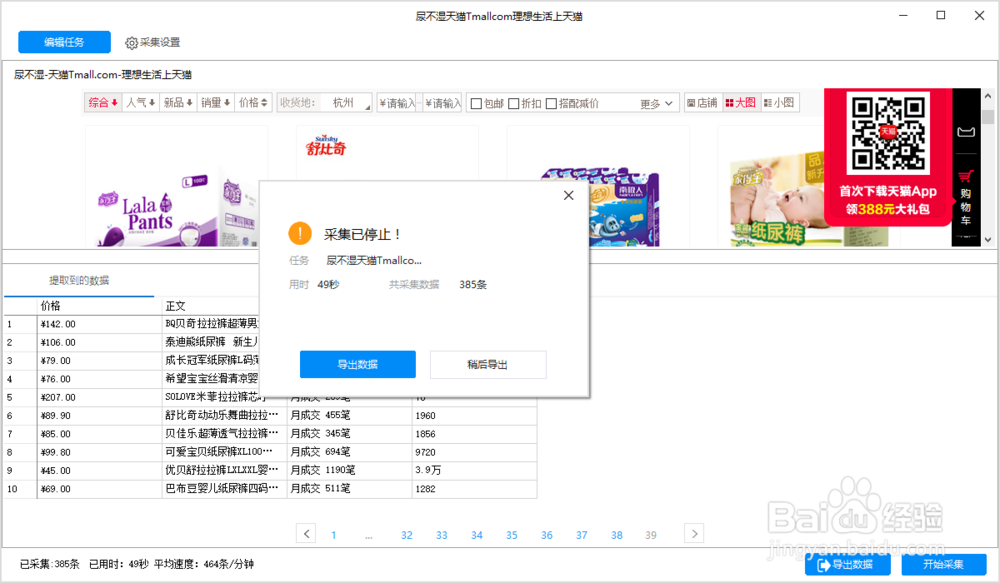
Task: Switch to 小图 list view
Action: (x=779, y=103)
